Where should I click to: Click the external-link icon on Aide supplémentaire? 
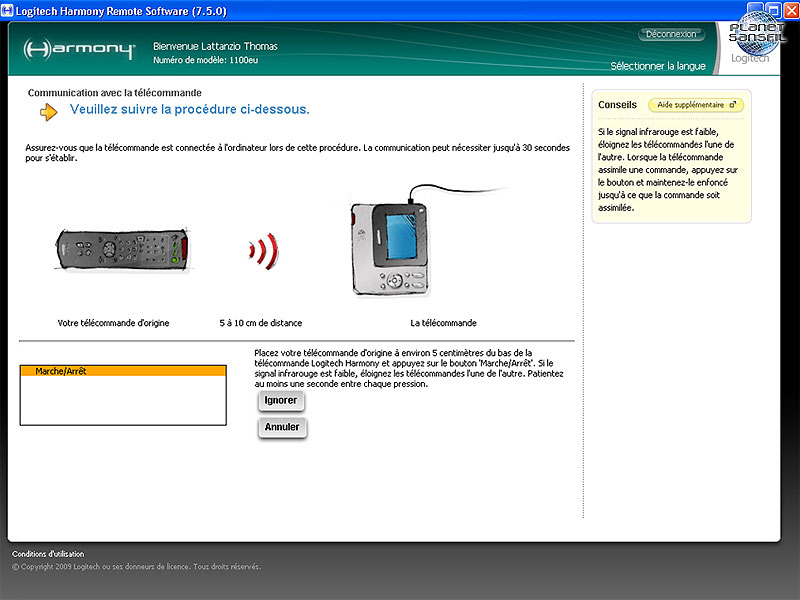click(733, 105)
